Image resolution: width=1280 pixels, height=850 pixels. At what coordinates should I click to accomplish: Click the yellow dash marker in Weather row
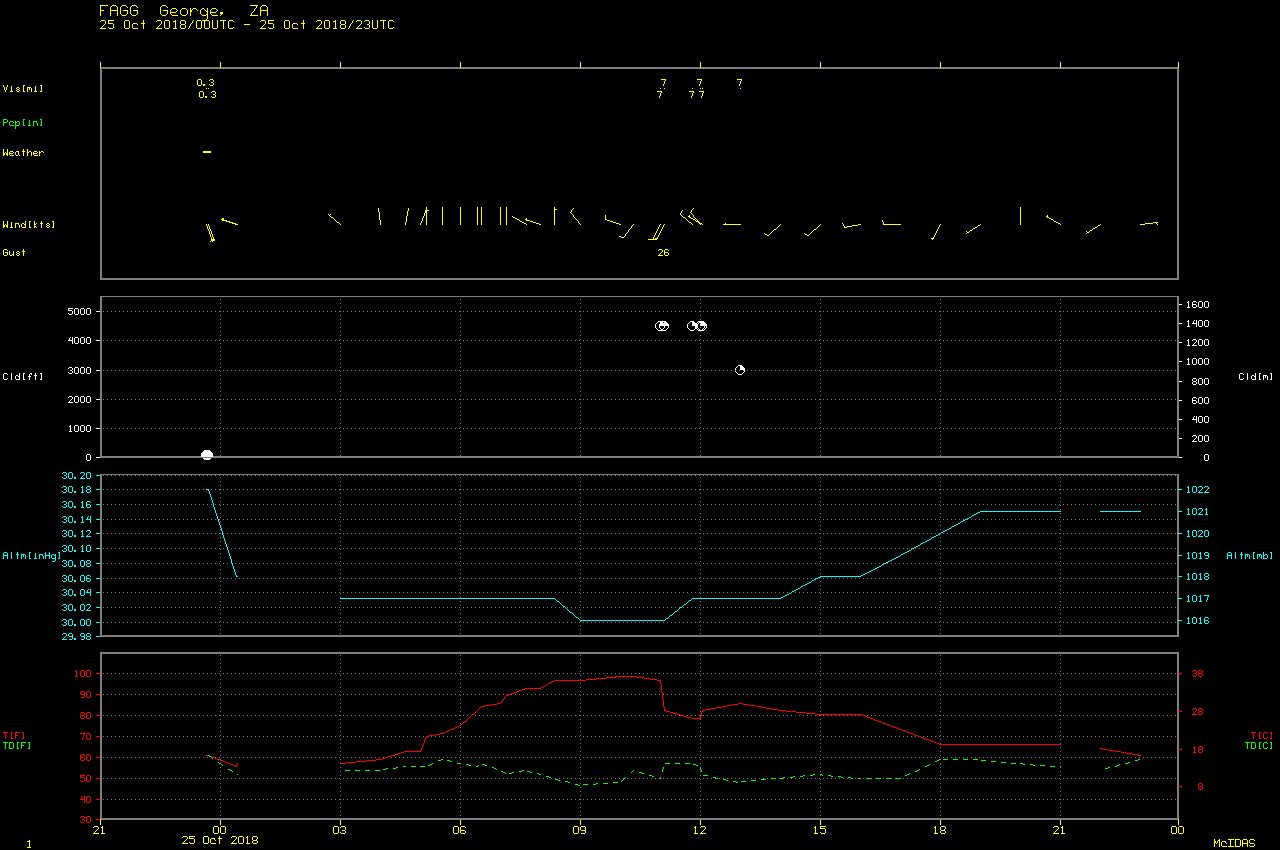click(207, 152)
